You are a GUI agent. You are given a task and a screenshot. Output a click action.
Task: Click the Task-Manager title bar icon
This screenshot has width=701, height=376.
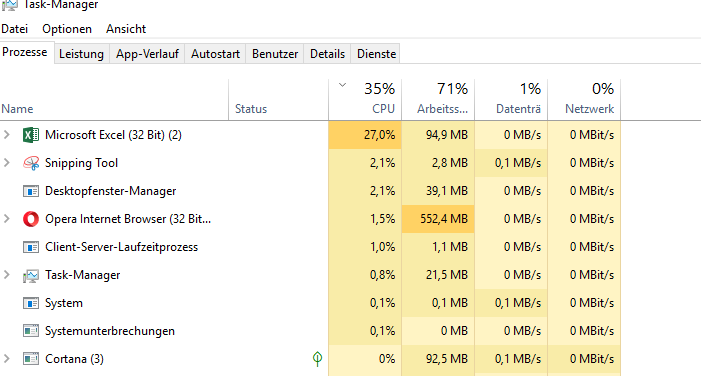tap(9, 4)
